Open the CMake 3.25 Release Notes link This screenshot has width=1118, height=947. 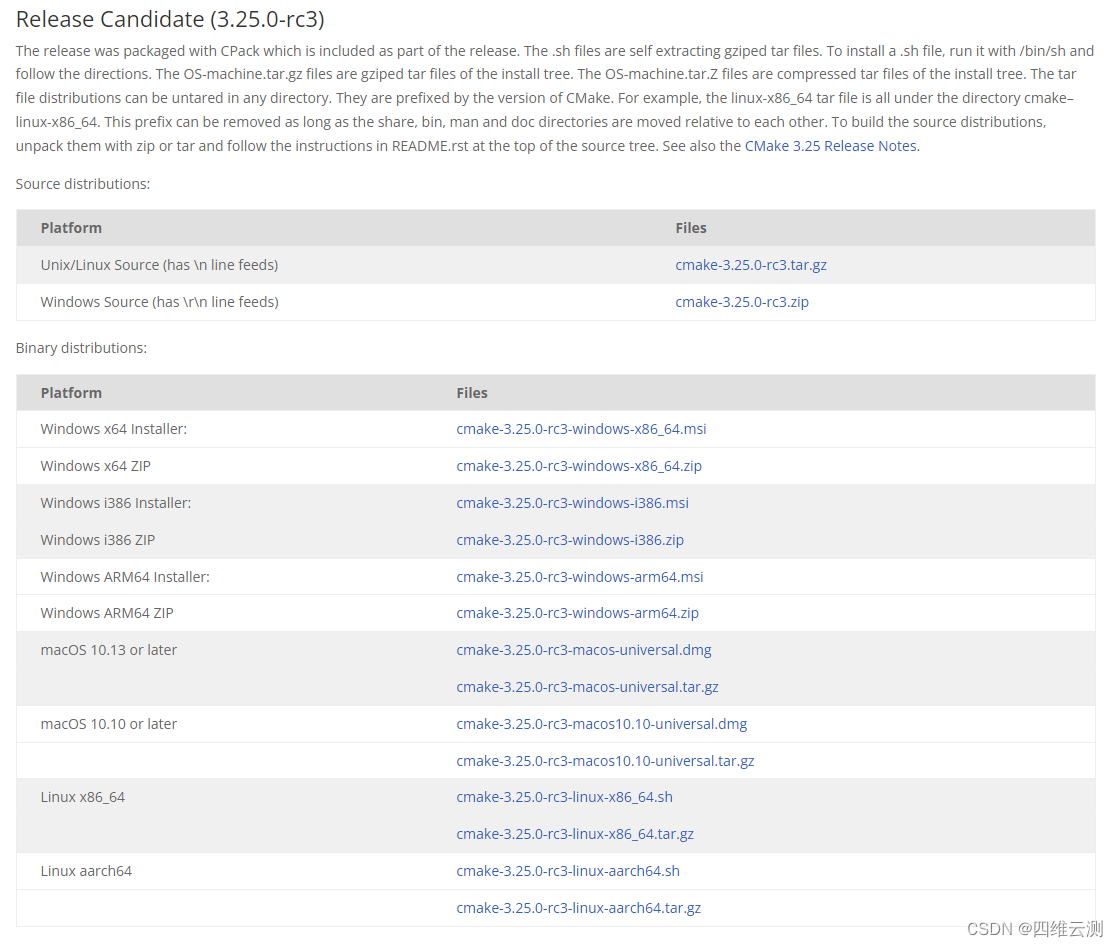830,145
